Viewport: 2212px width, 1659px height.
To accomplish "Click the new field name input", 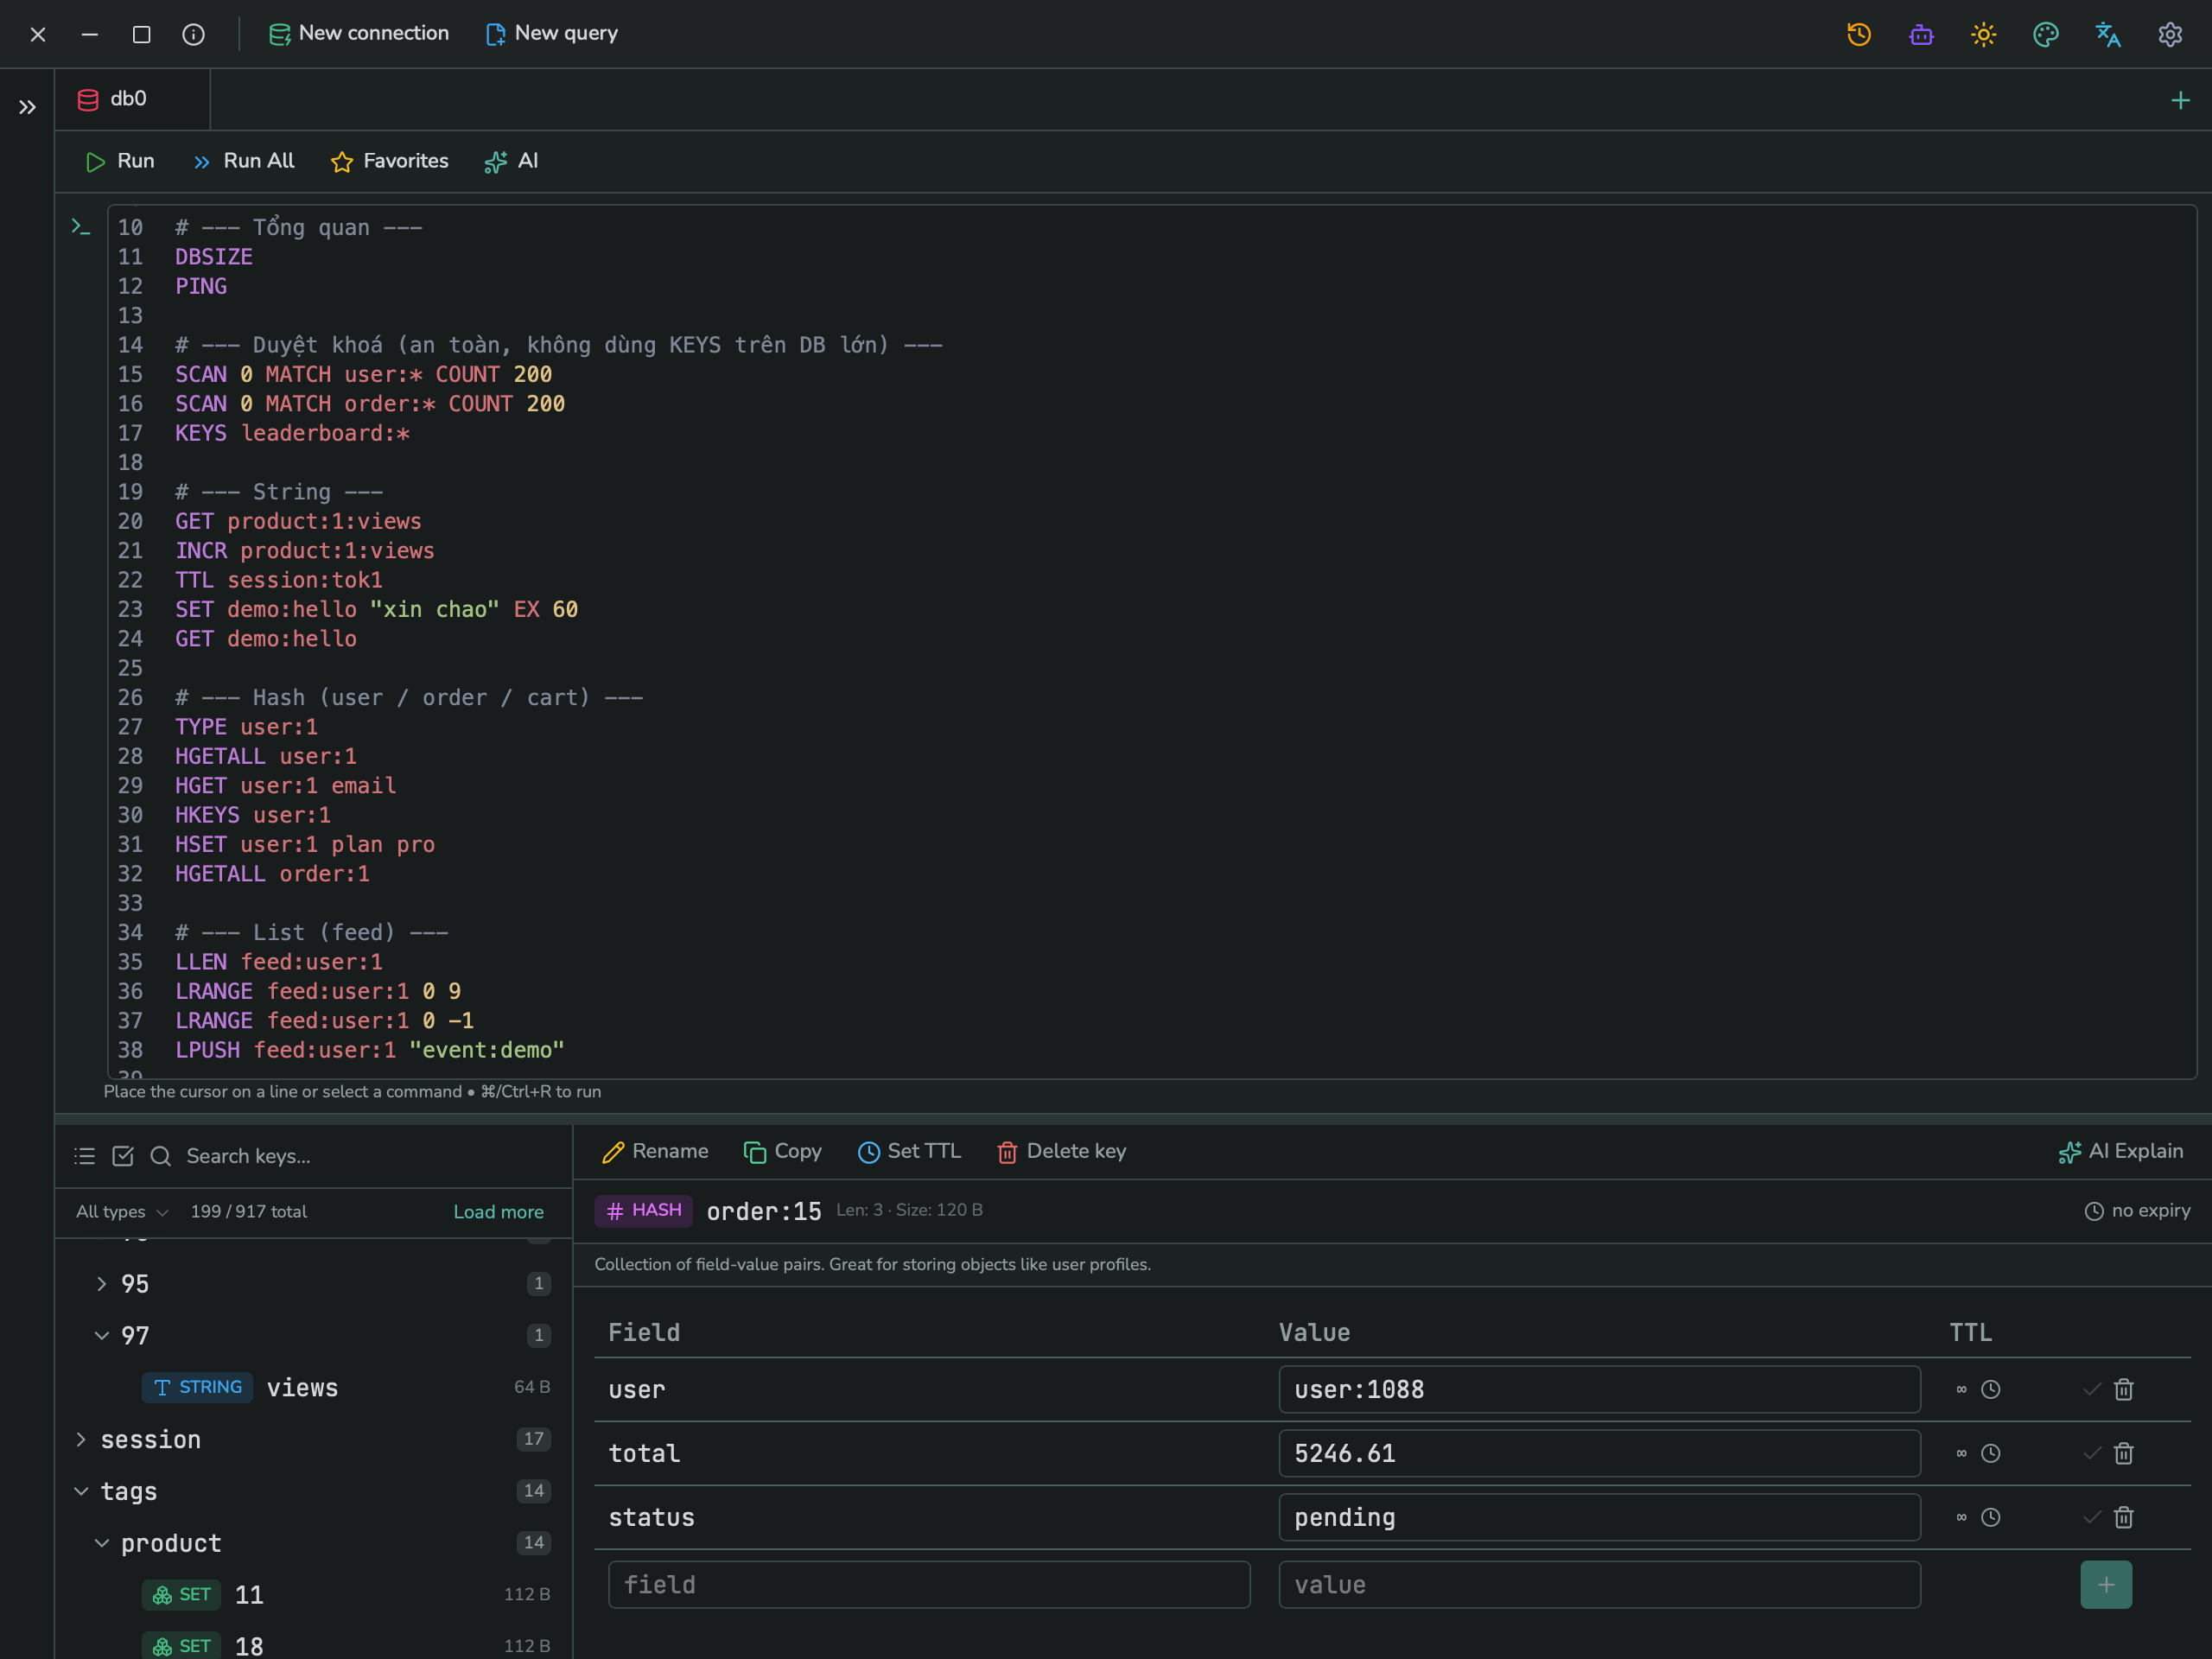I will tap(929, 1585).
